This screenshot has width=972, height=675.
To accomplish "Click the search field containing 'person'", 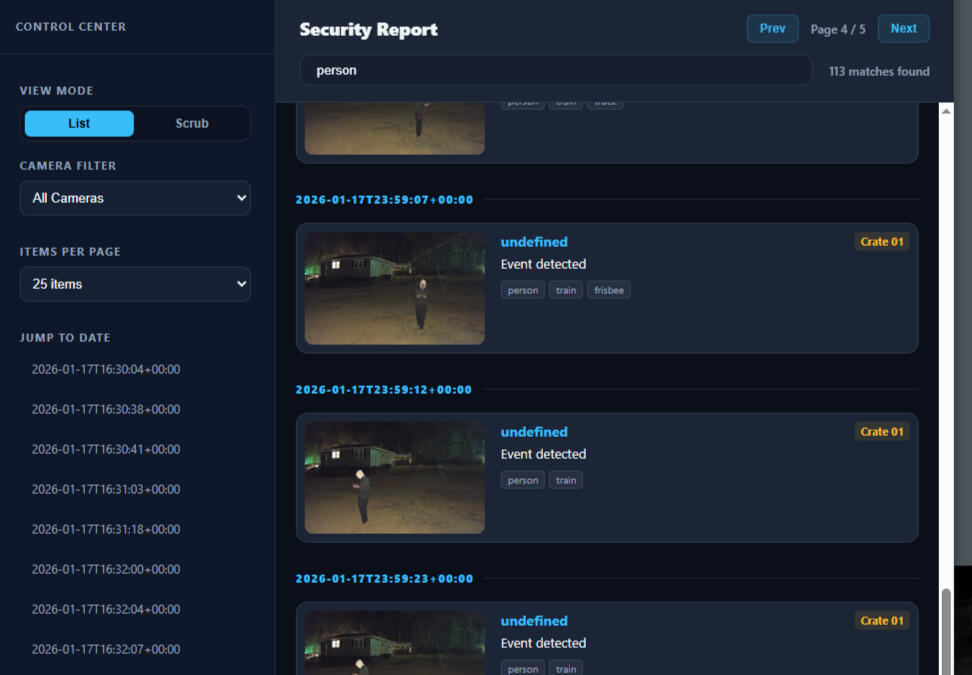I will 556,71.
